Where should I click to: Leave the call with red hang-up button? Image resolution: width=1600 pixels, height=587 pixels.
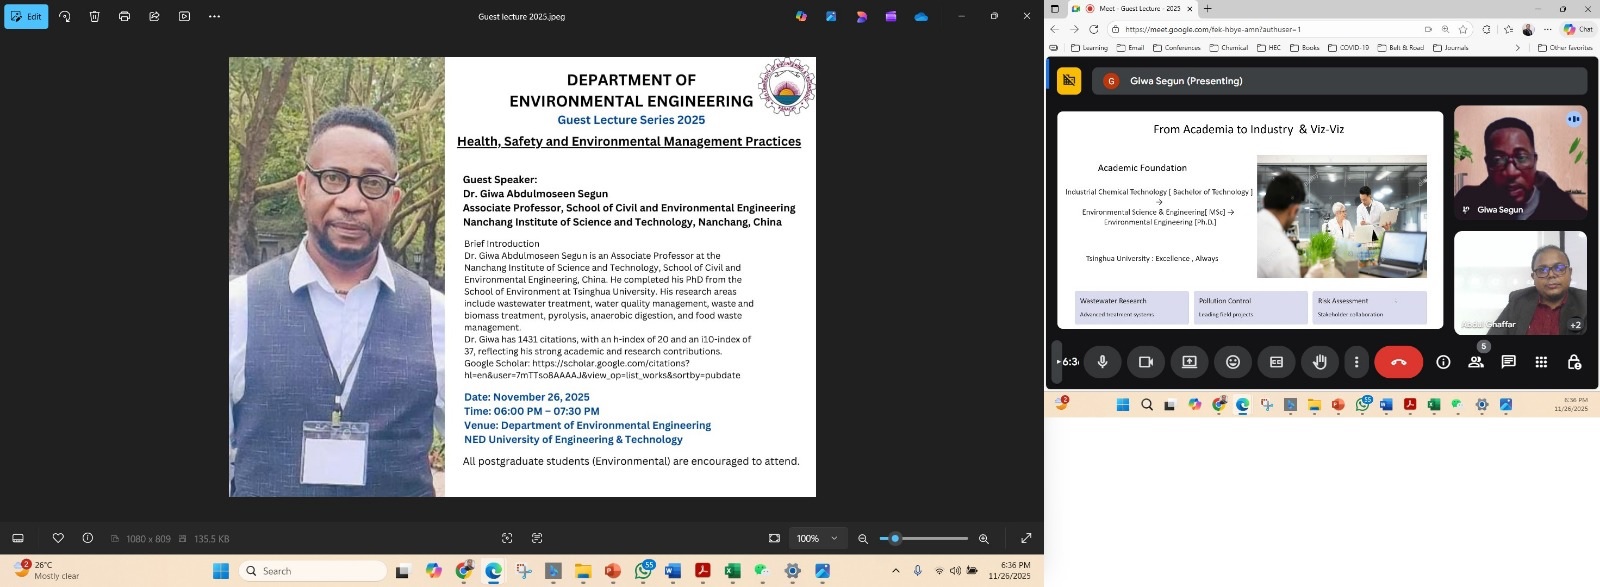pos(1398,362)
